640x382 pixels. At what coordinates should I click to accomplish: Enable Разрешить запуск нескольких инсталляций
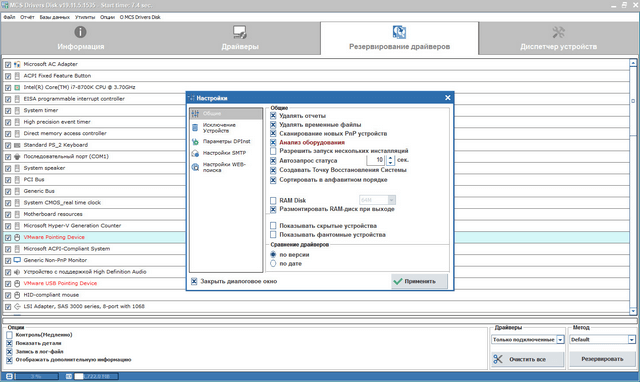[273, 151]
